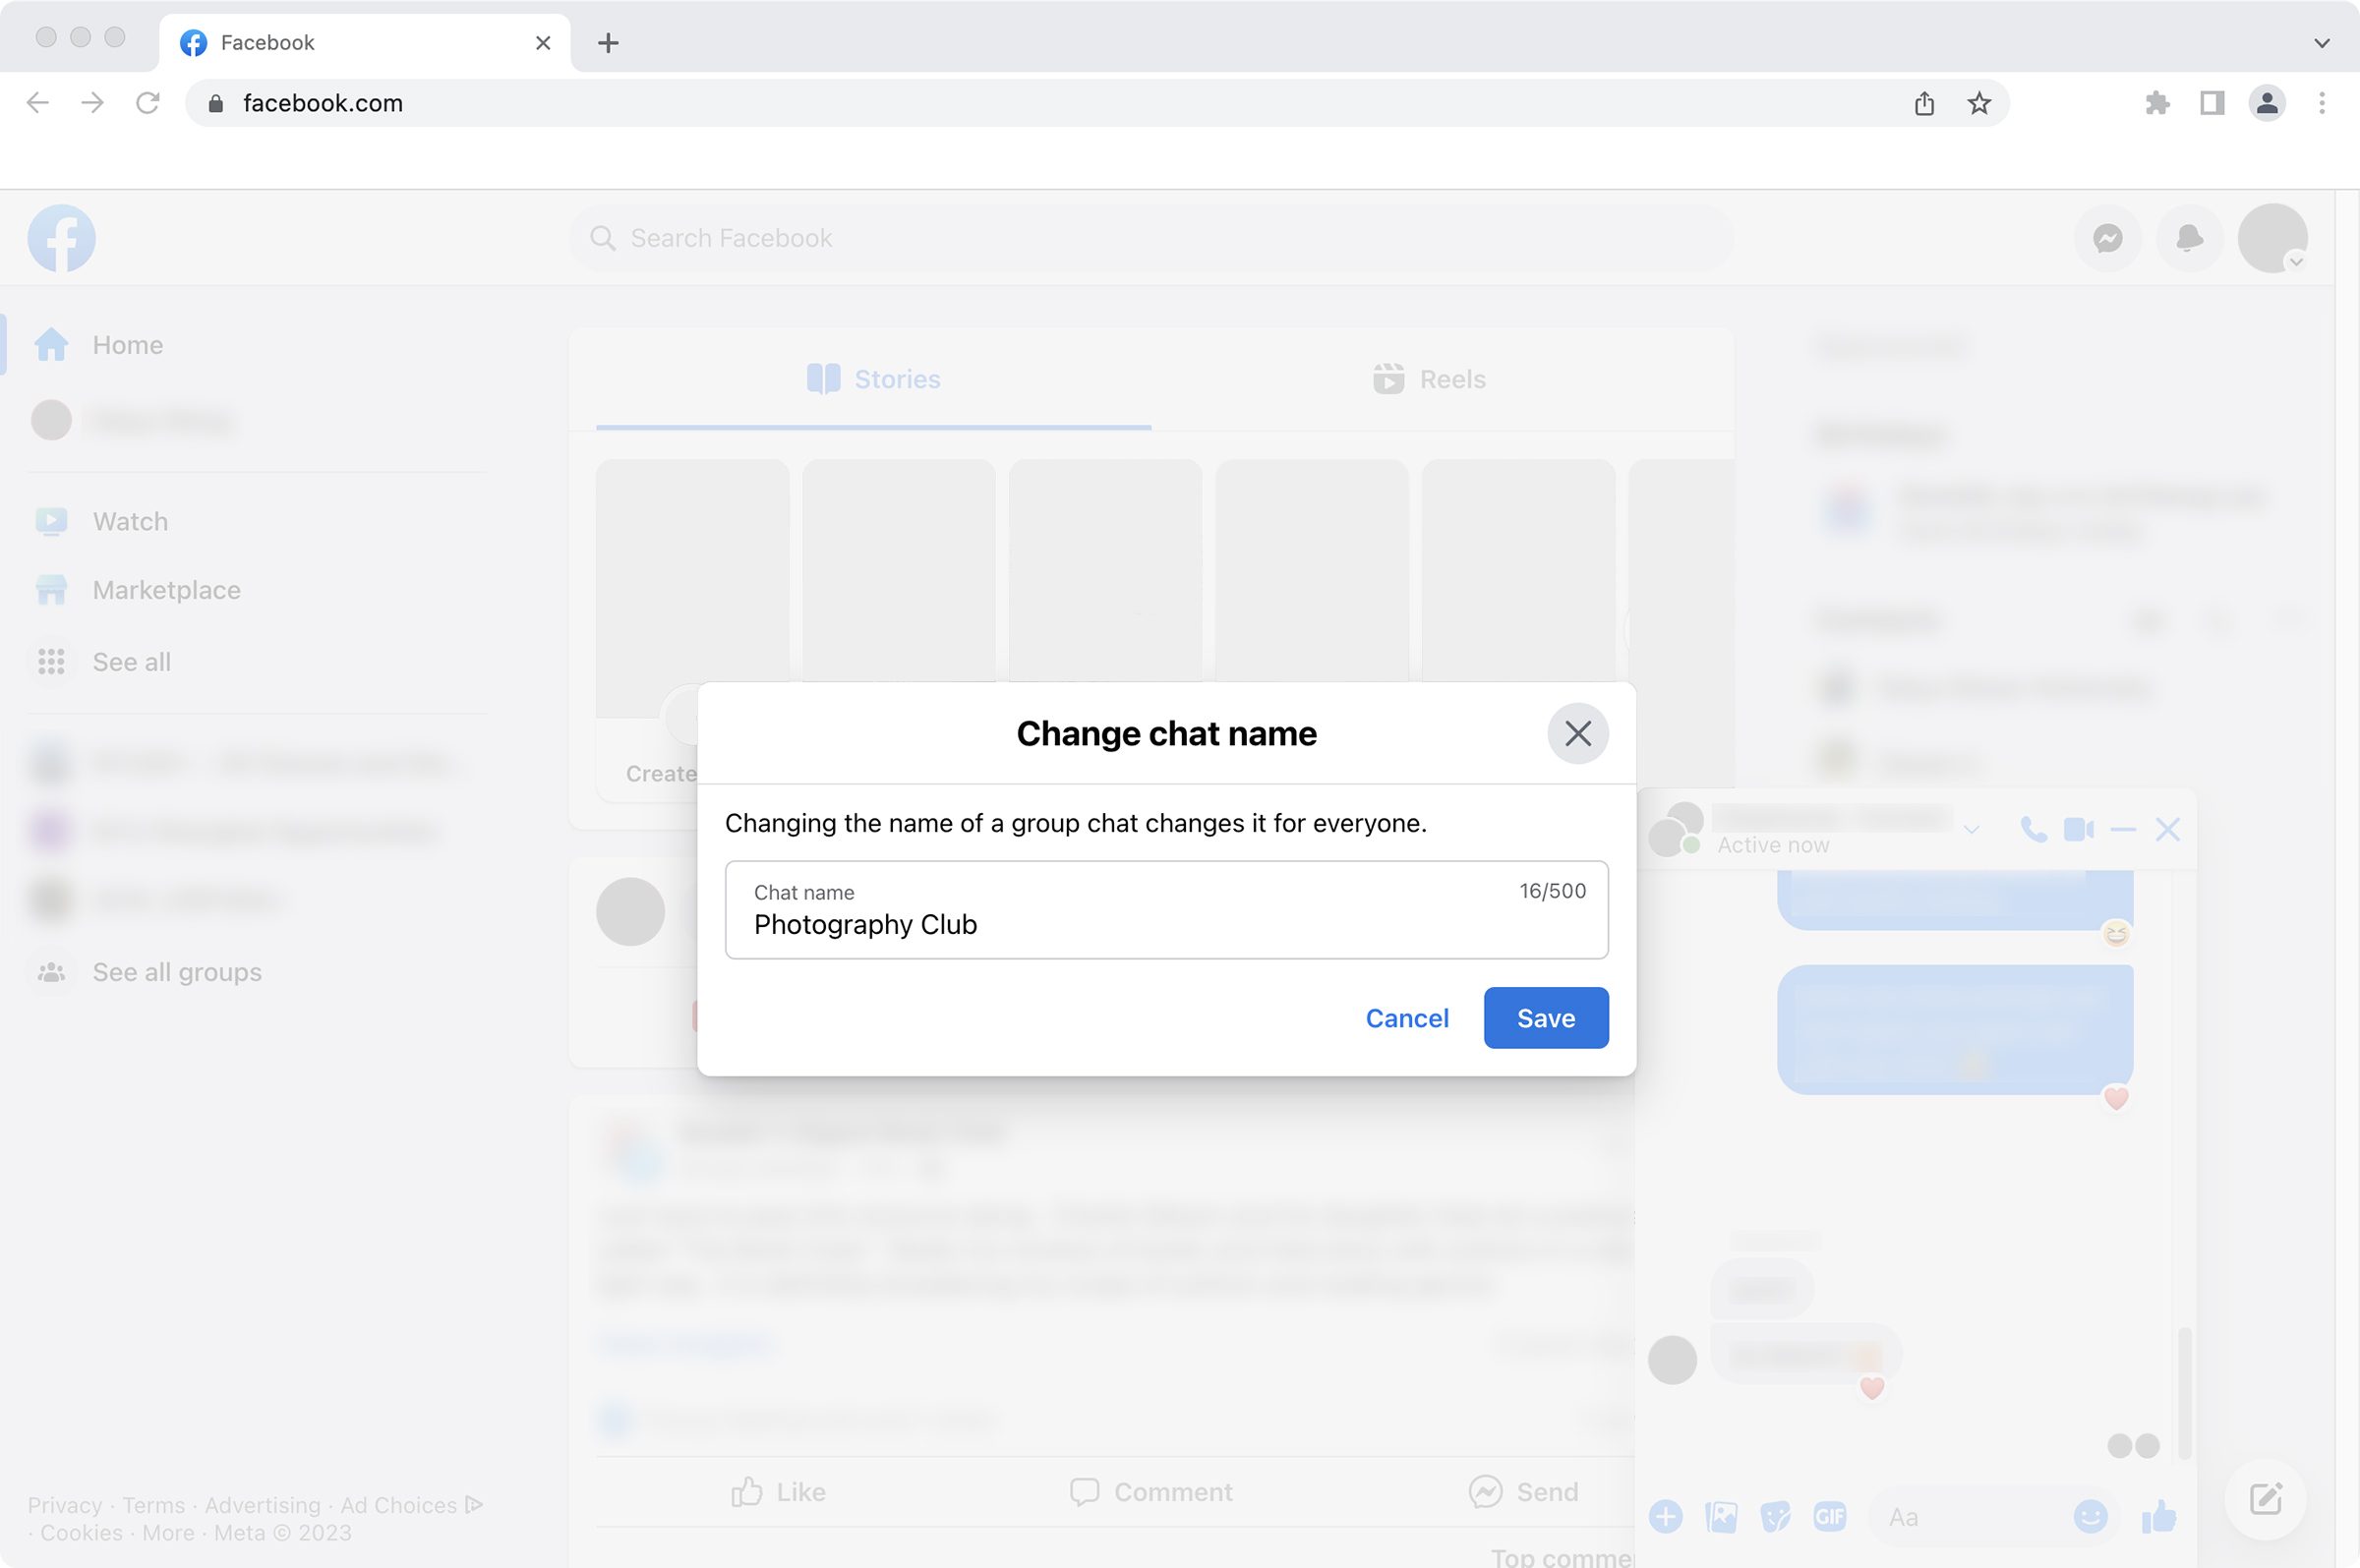Close the chat popup window
Image resolution: width=2360 pixels, height=1568 pixels.
click(x=2167, y=829)
